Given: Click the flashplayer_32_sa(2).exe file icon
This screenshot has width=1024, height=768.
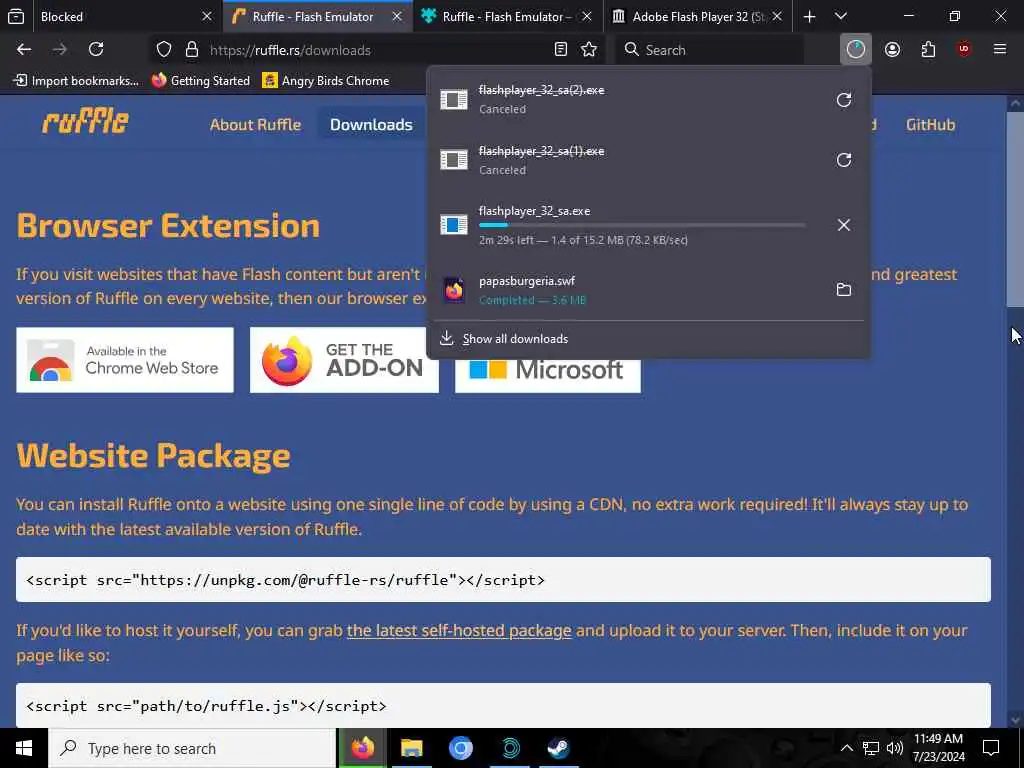Looking at the screenshot, I should [454, 99].
